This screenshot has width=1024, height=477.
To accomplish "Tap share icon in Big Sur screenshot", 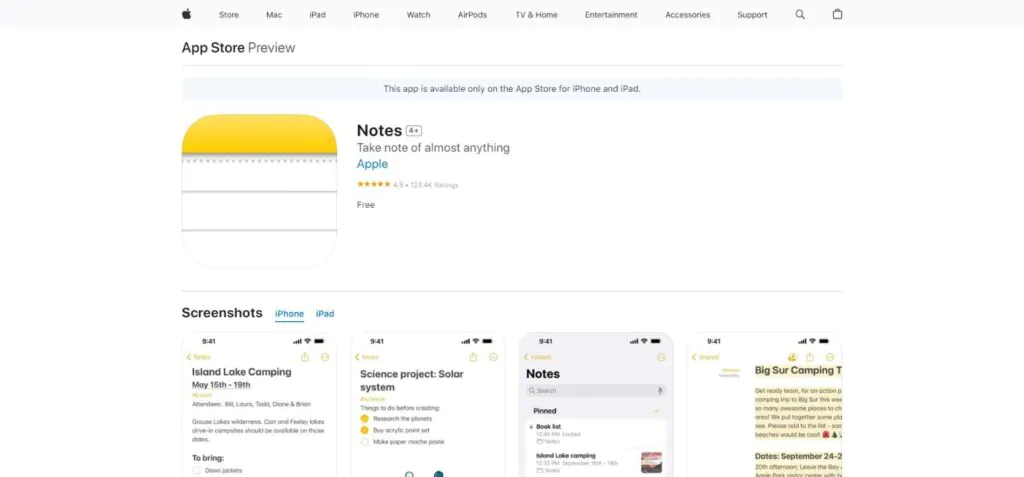I will click(810, 357).
